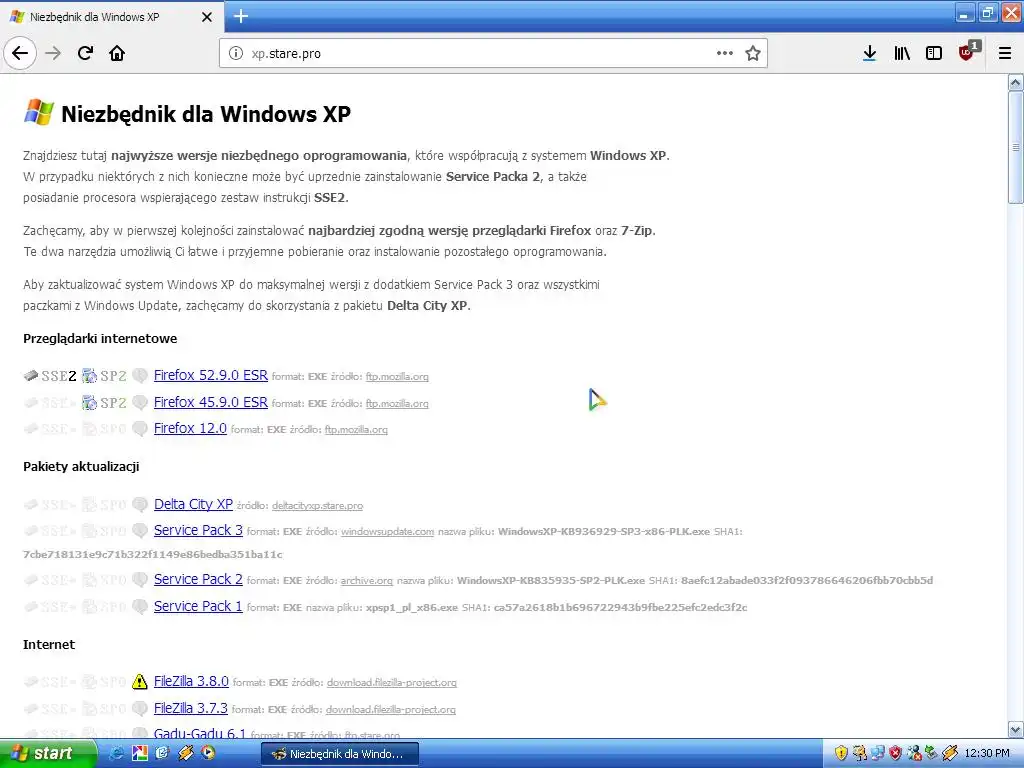Reload the current page
1024x768 pixels.
point(85,54)
